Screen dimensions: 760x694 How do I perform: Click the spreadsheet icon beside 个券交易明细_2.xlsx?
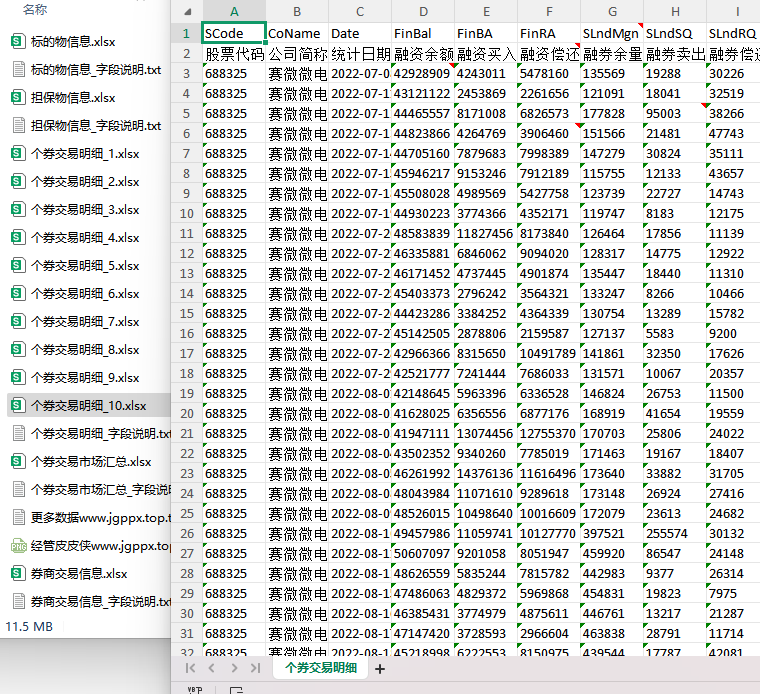[x=18, y=181]
